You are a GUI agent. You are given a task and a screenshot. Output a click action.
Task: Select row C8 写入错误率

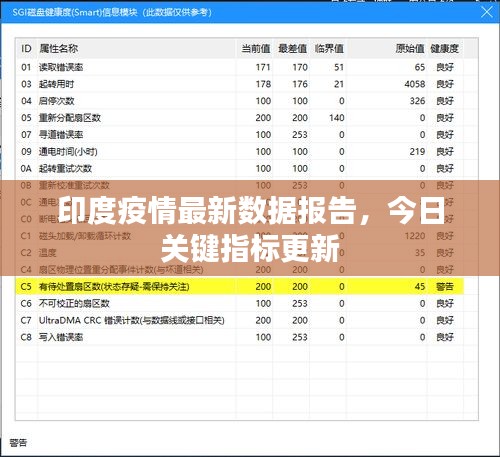tap(240, 337)
